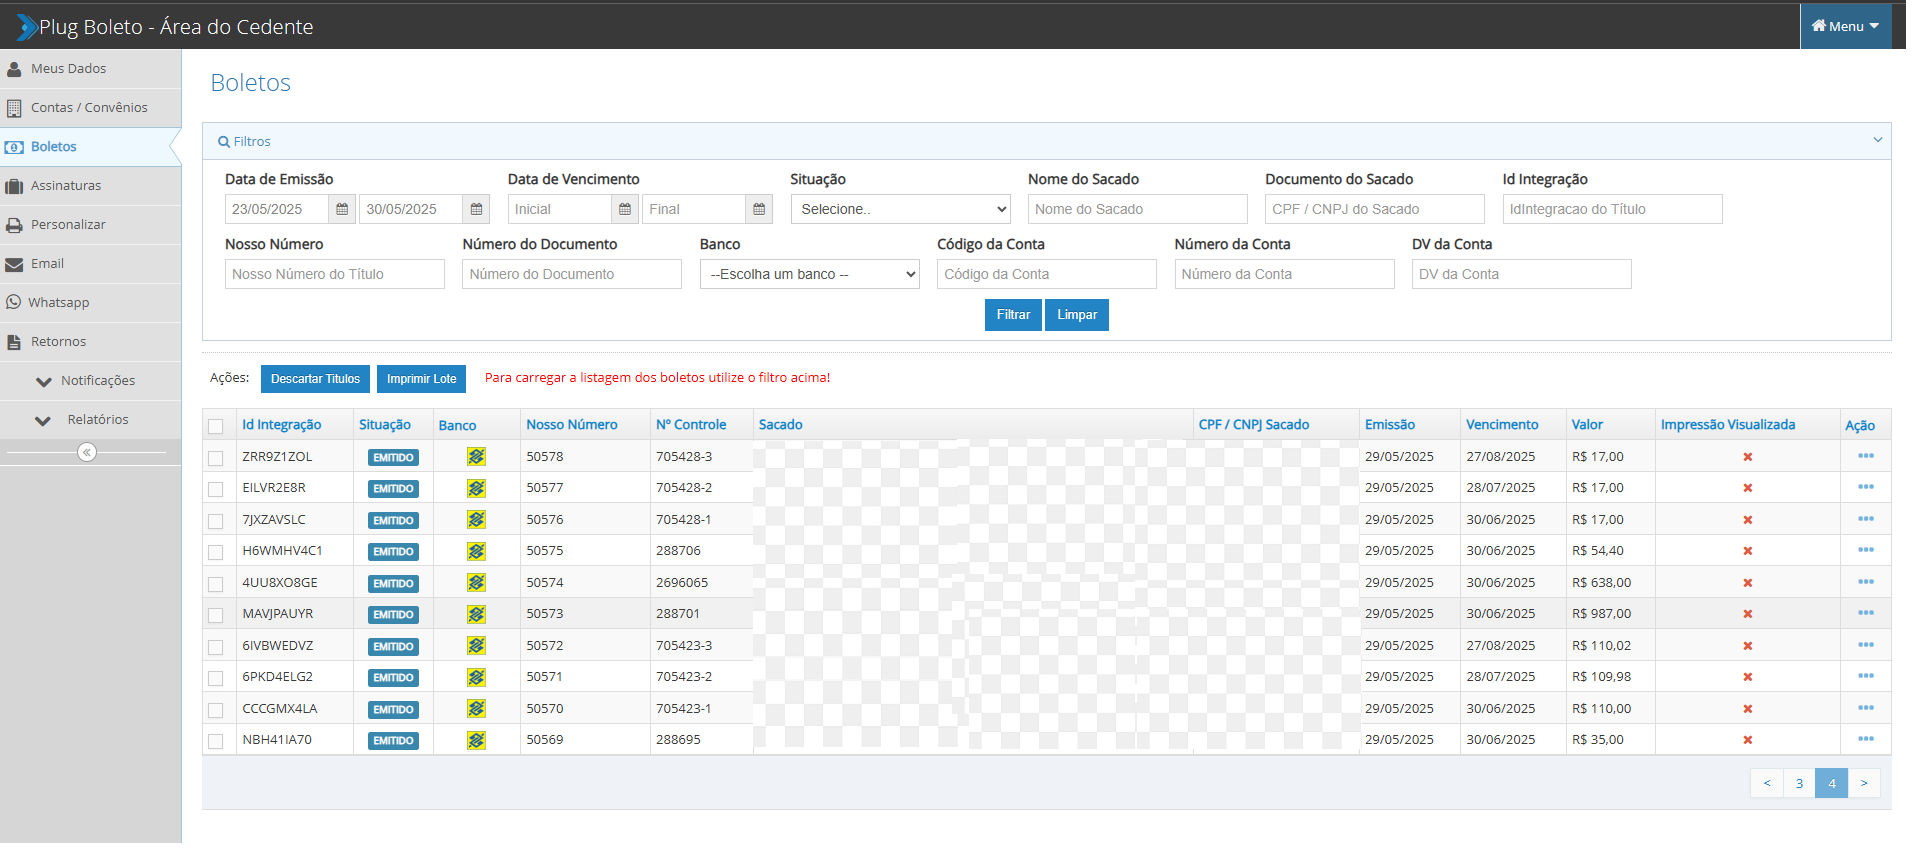Click the Assinaturas briefcase icon

pyautogui.click(x=14, y=186)
